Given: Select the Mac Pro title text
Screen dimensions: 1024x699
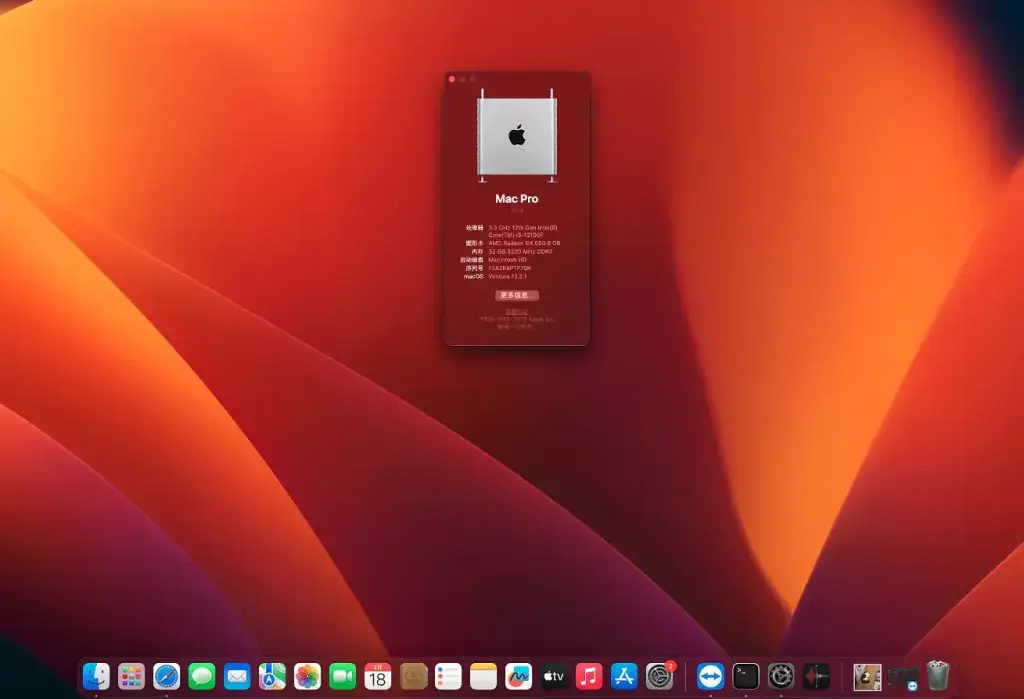Looking at the screenshot, I should tap(517, 199).
